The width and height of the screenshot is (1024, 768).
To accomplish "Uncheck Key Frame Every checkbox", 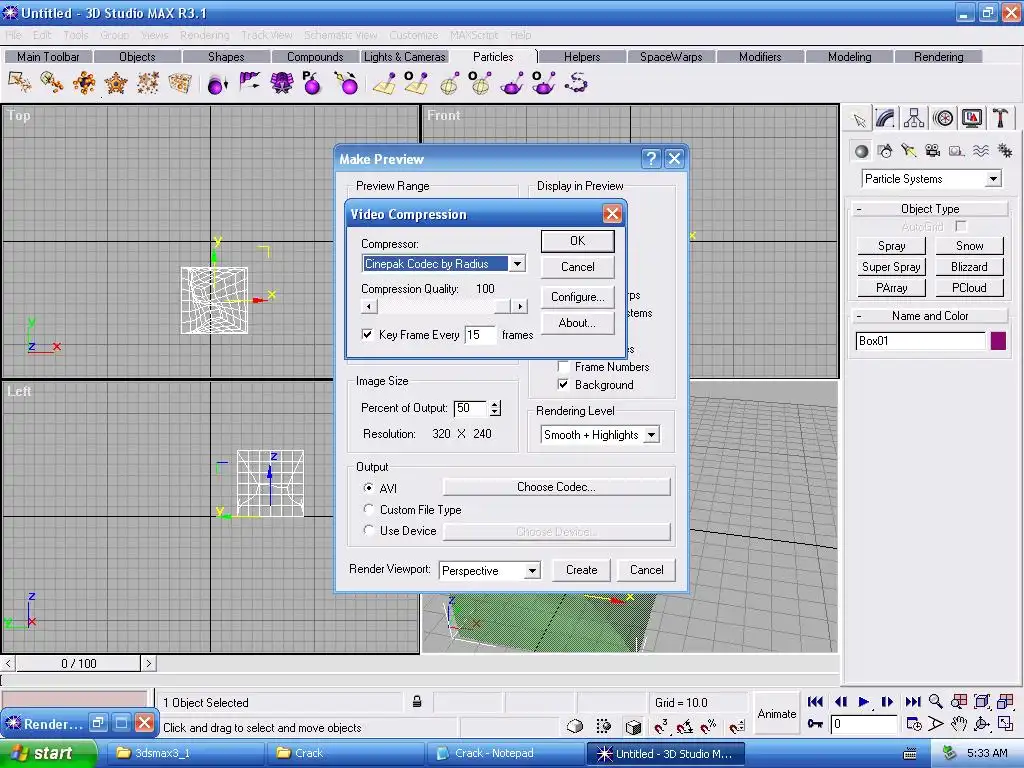I will point(367,334).
